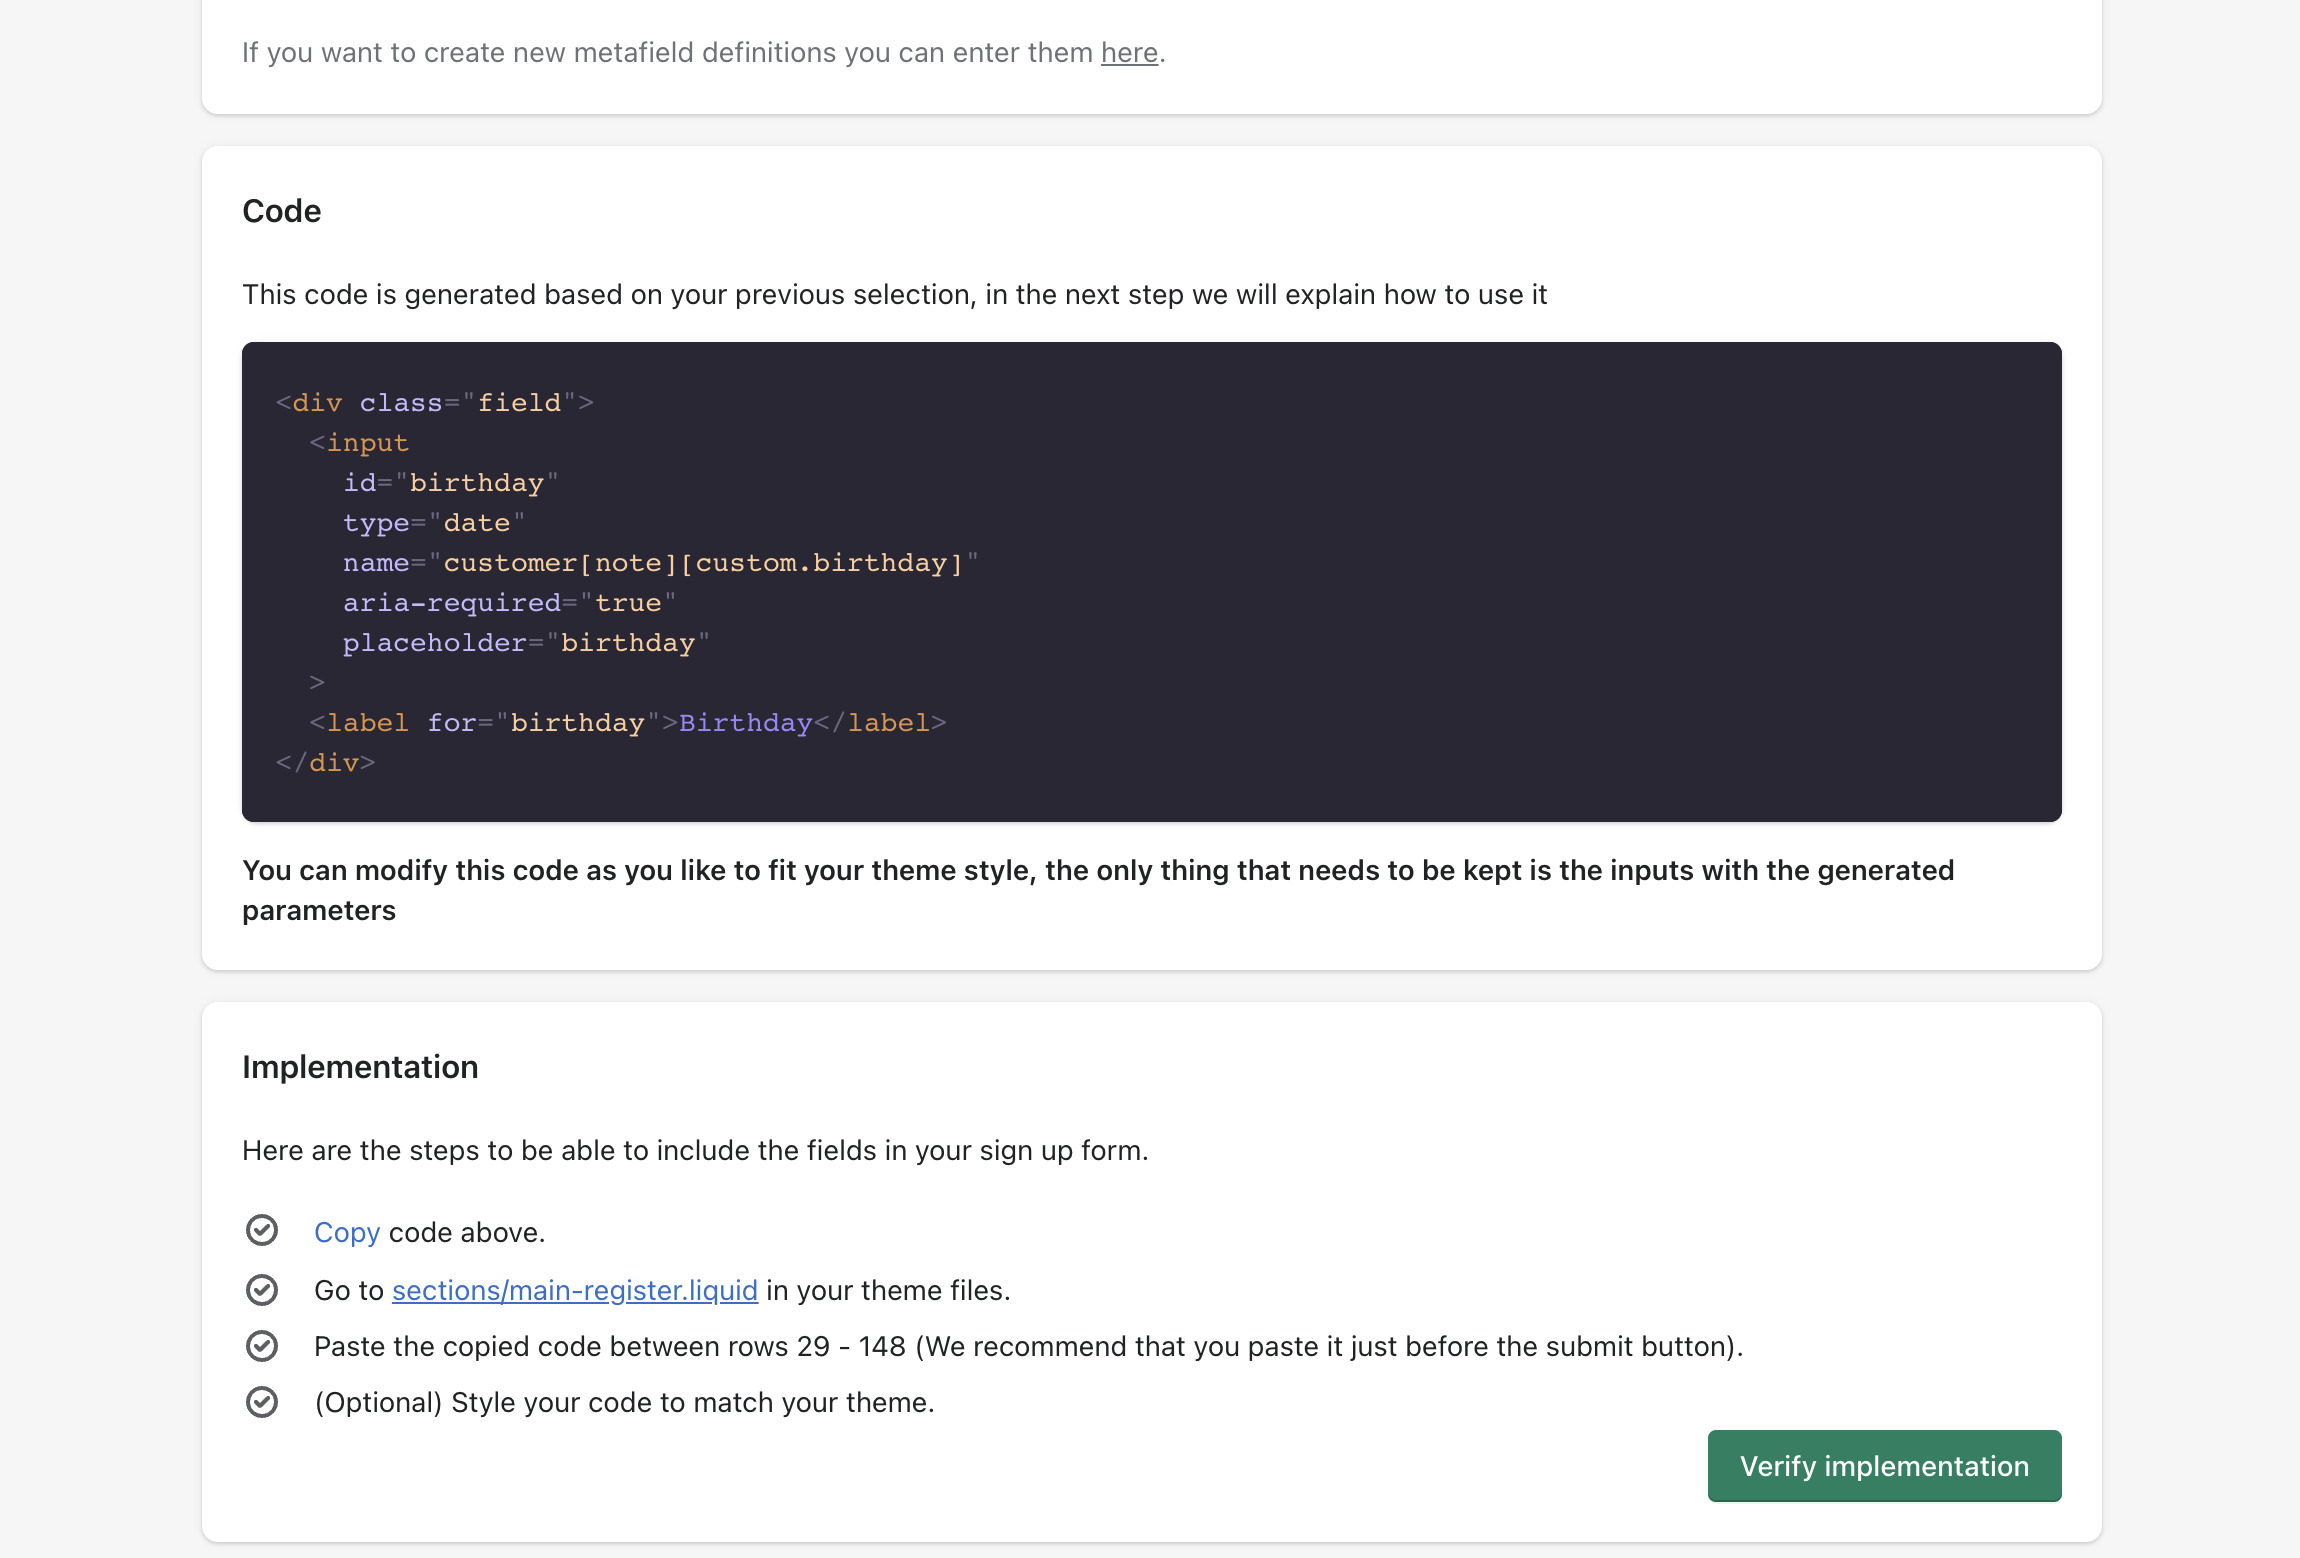This screenshot has width=2300, height=1558.
Task: Click the checkmark icon beside Optional Style step
Action: coord(262,1402)
